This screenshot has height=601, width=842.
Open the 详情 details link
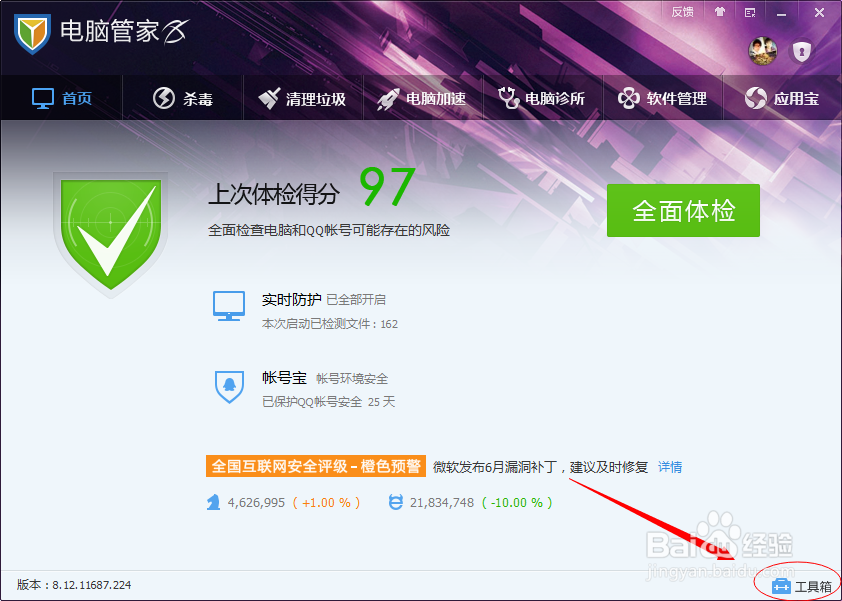coord(670,466)
